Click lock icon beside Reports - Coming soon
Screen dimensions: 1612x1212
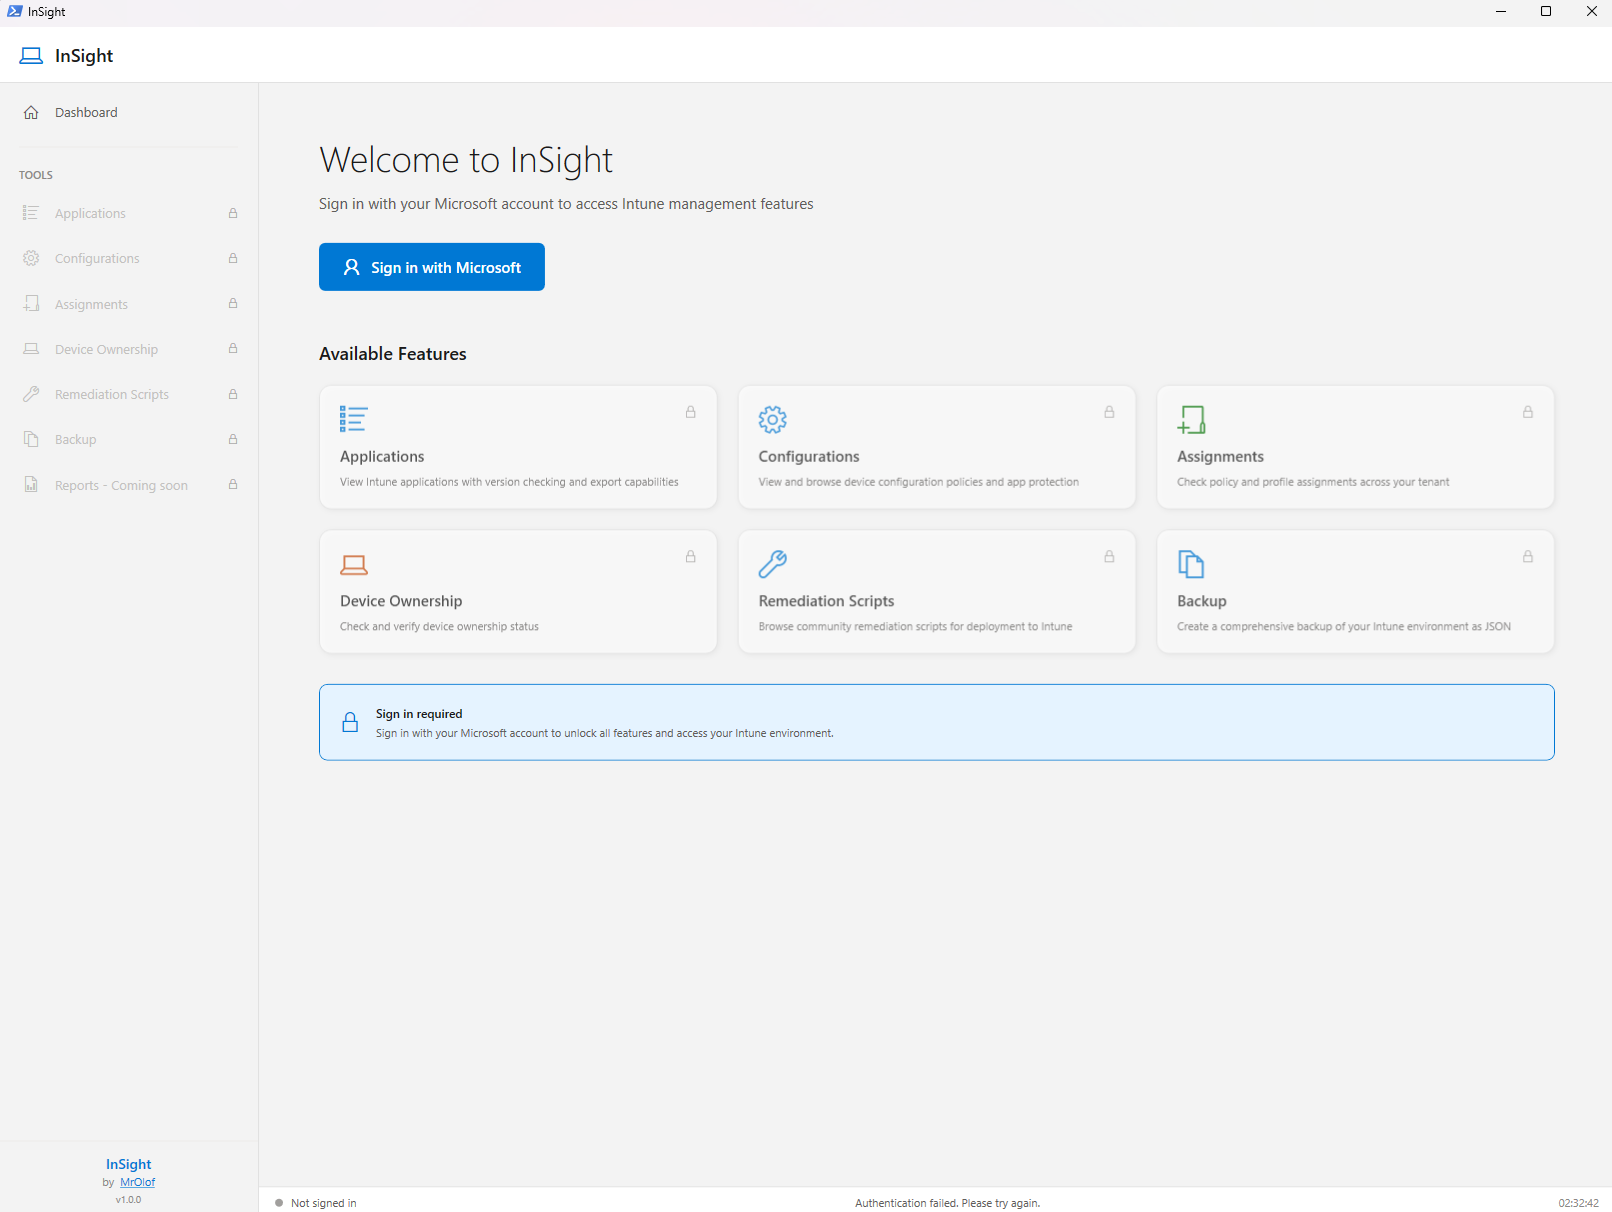233,484
